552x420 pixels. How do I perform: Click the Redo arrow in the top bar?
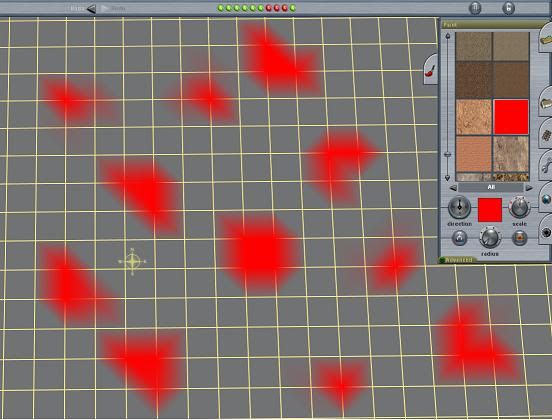tap(105, 8)
